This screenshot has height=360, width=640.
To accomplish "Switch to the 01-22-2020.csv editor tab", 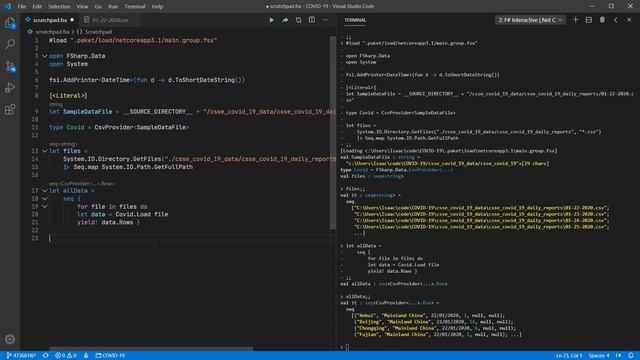I will [110, 20].
